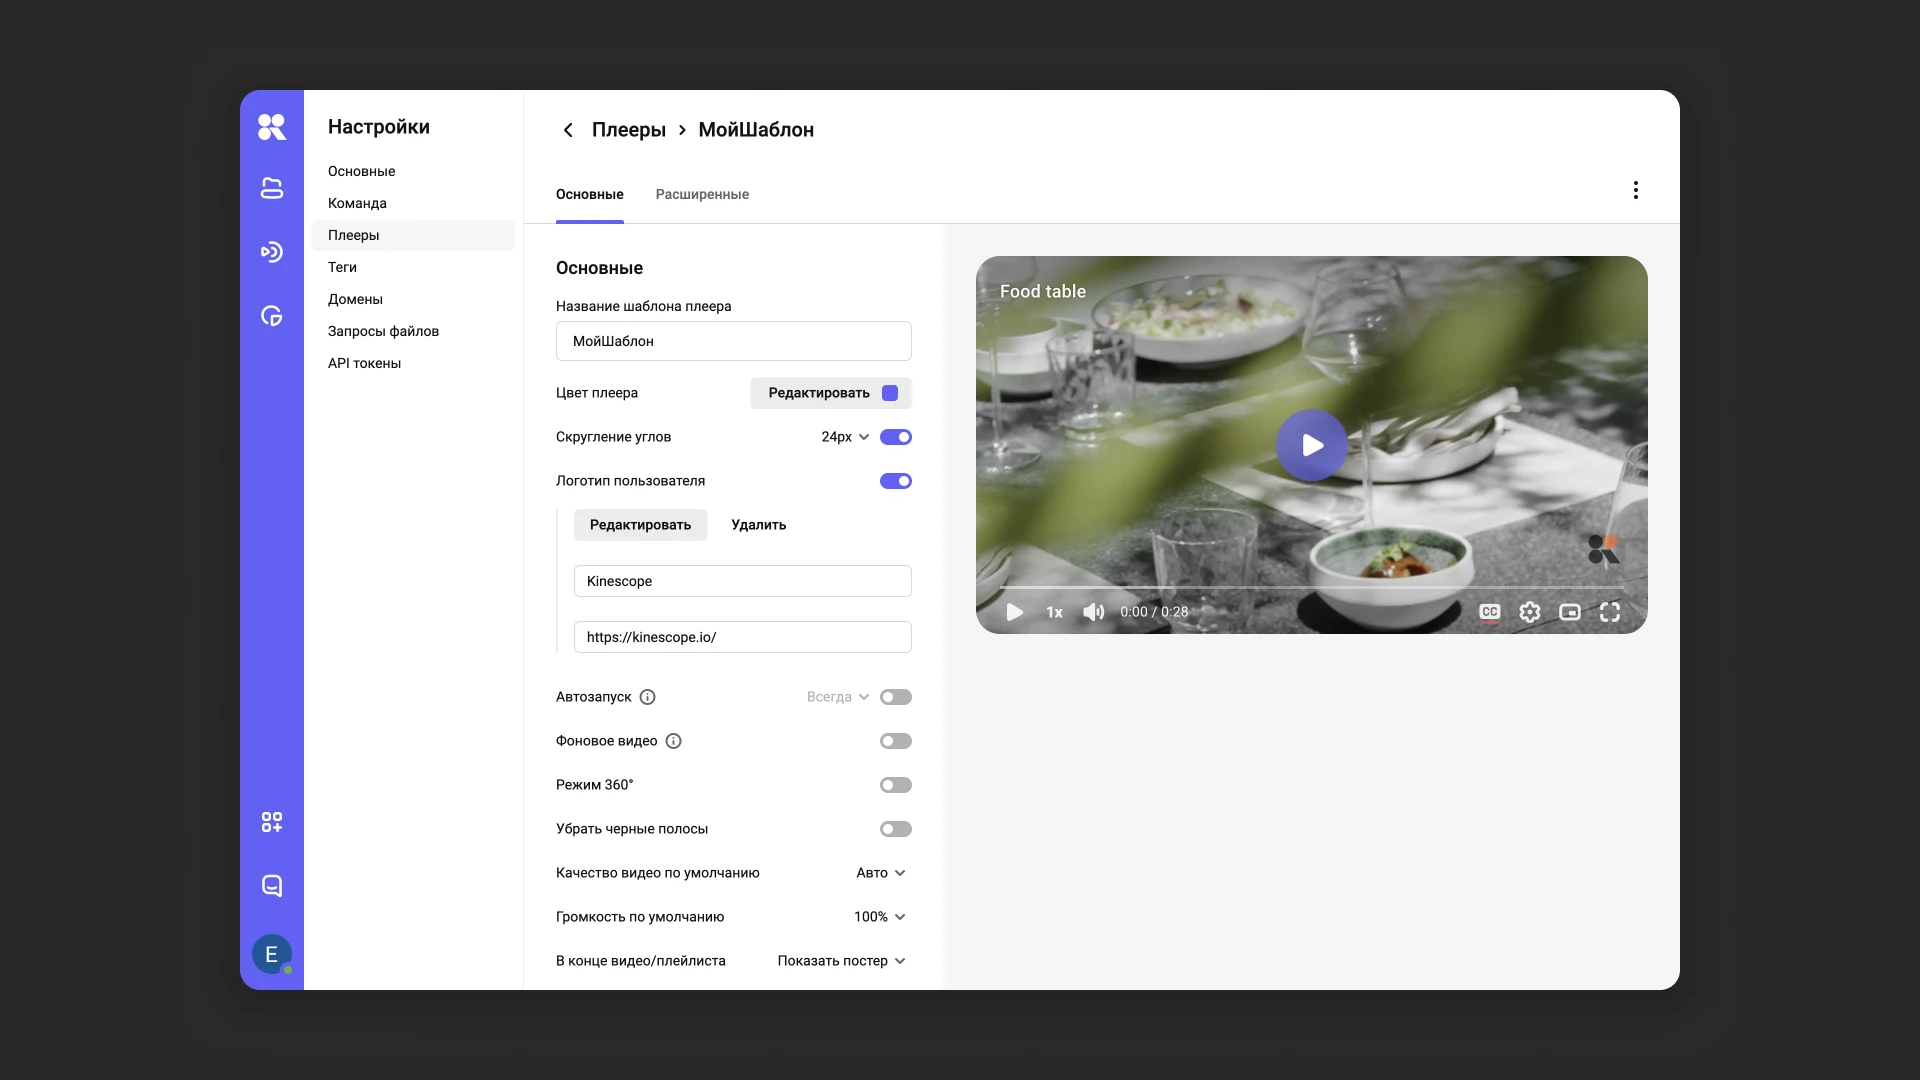Toggle subtitles CC in the player
This screenshot has width=1920, height=1080.
pyautogui.click(x=1490, y=612)
